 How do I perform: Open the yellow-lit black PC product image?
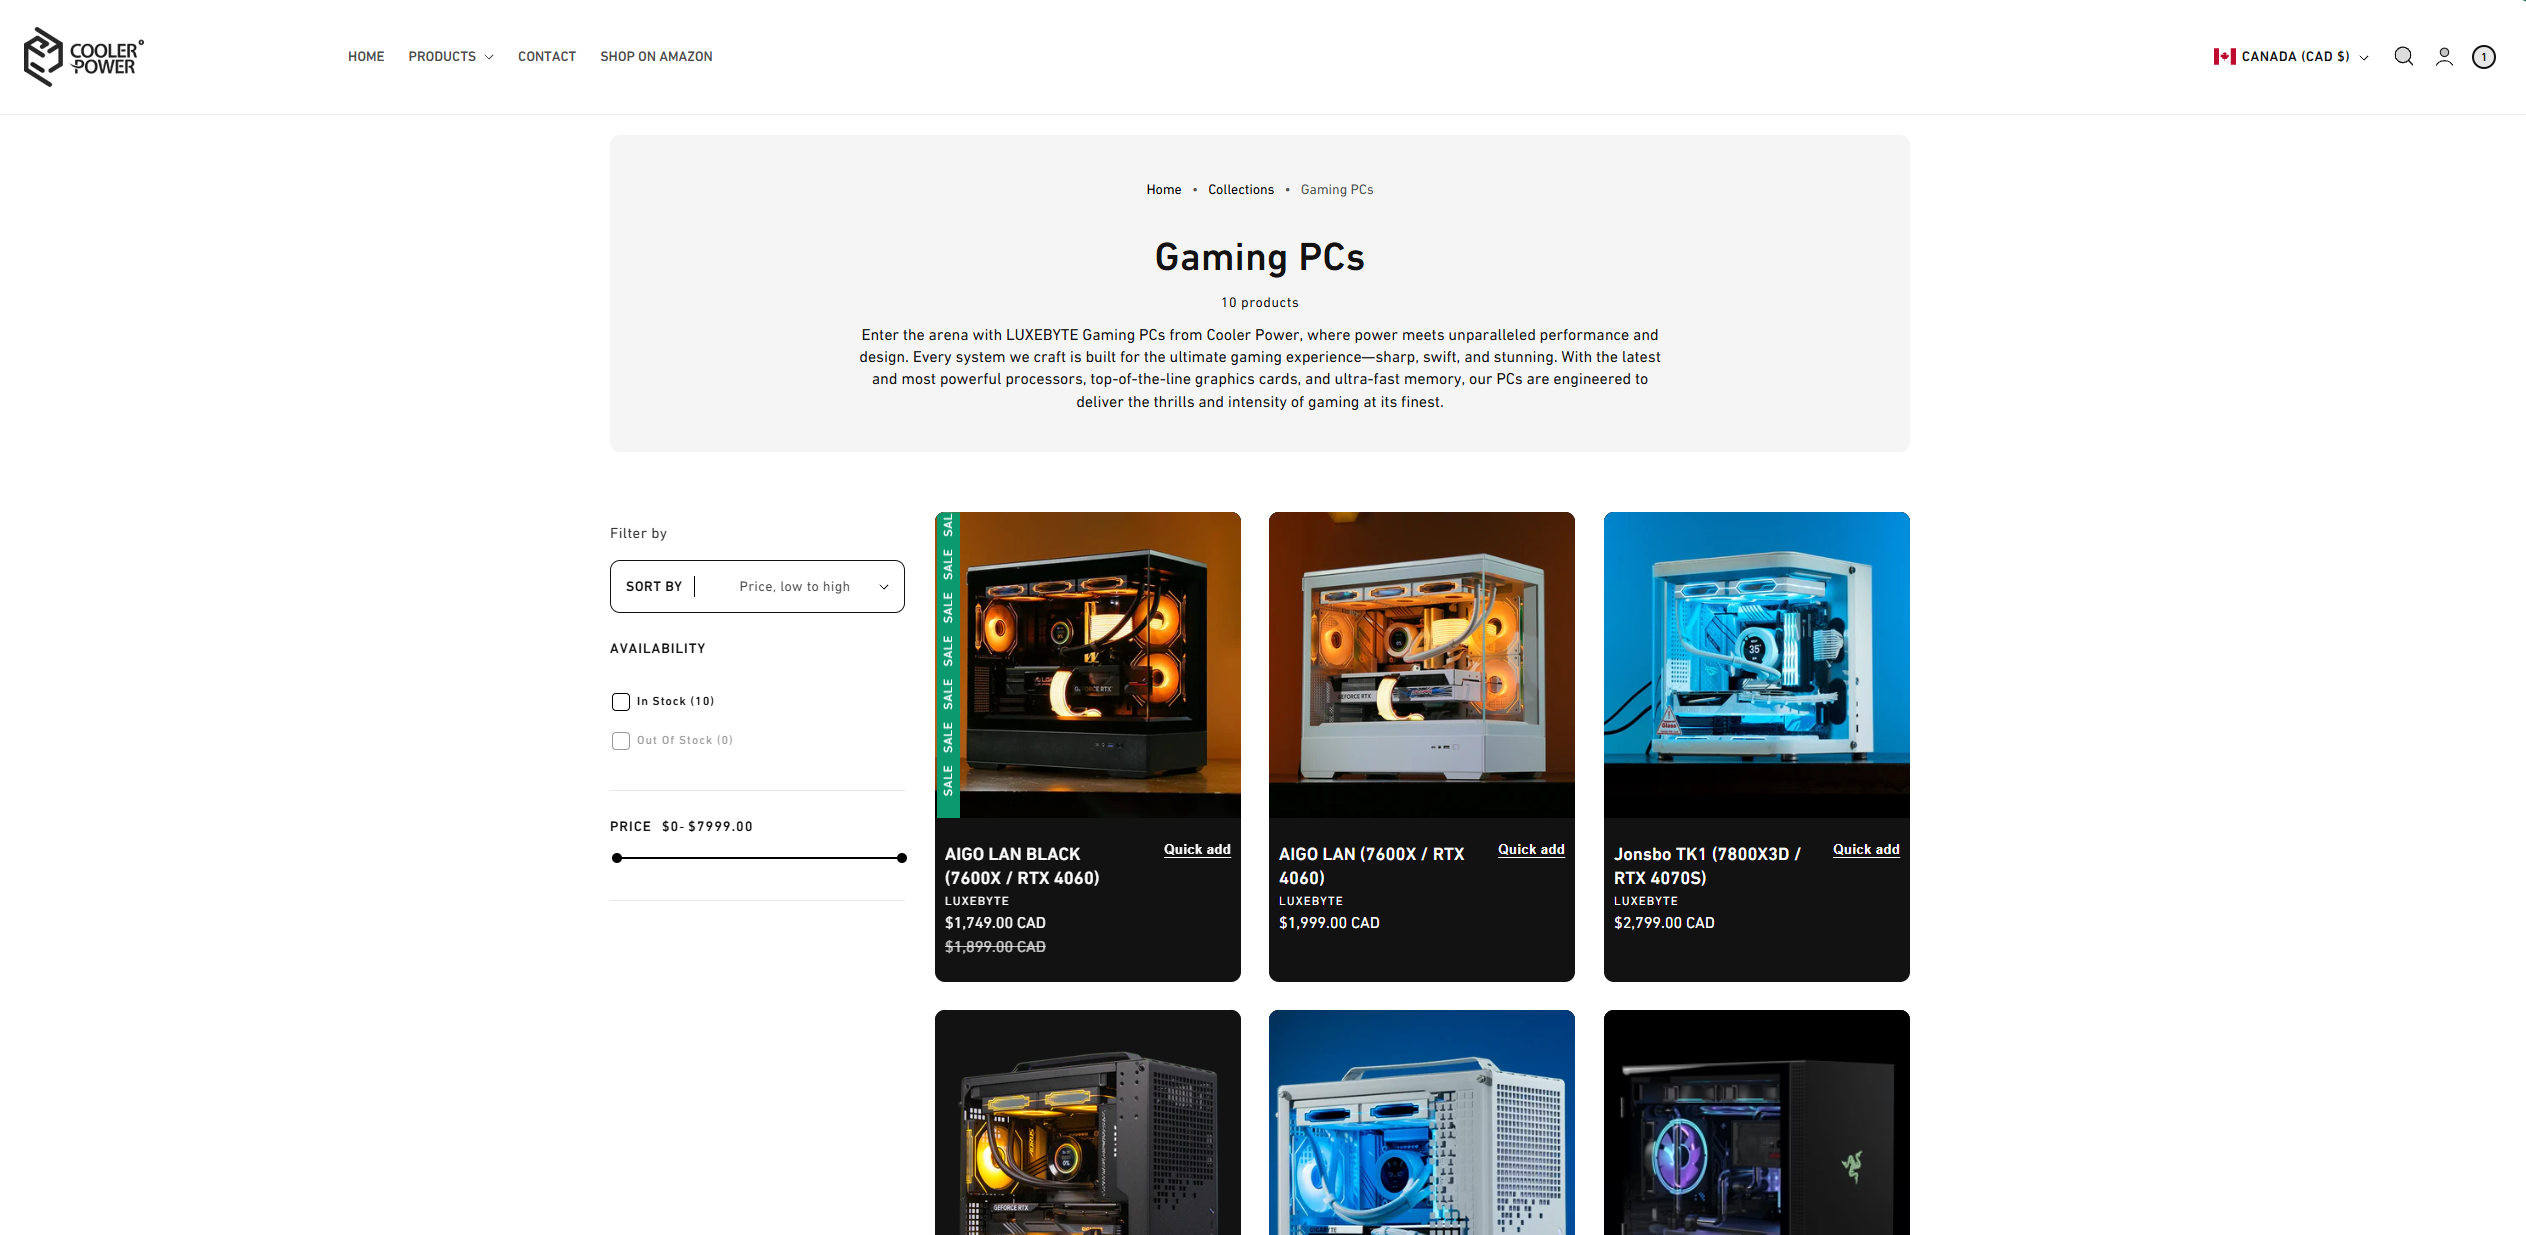pyautogui.click(x=1088, y=1122)
